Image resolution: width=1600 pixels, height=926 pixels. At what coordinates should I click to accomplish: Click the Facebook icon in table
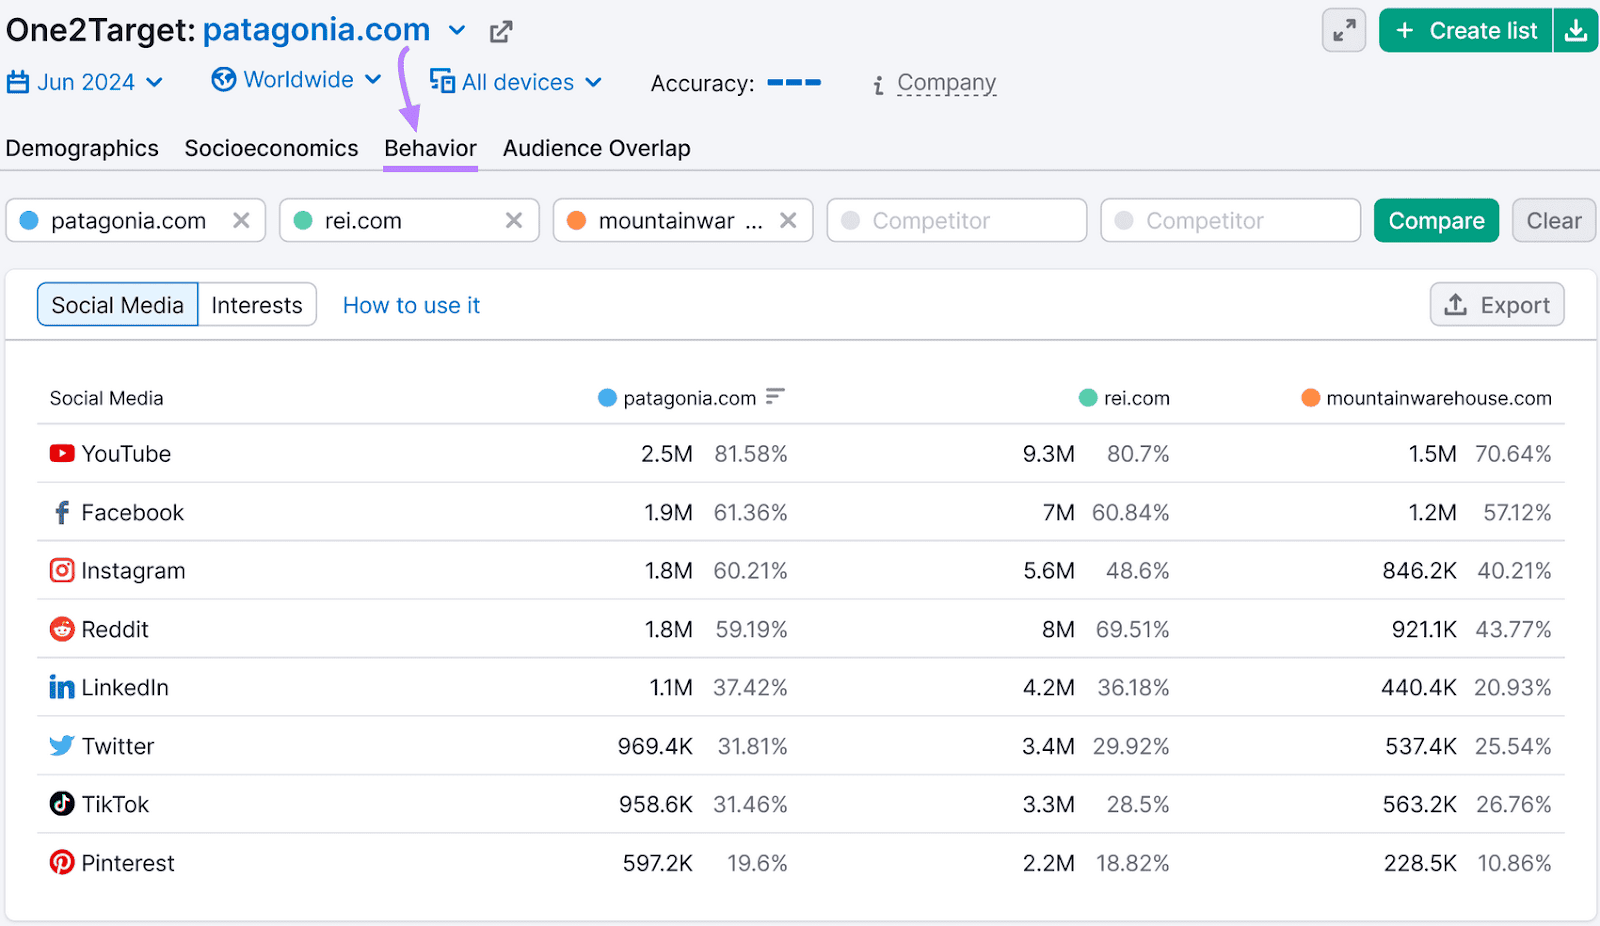[62, 512]
